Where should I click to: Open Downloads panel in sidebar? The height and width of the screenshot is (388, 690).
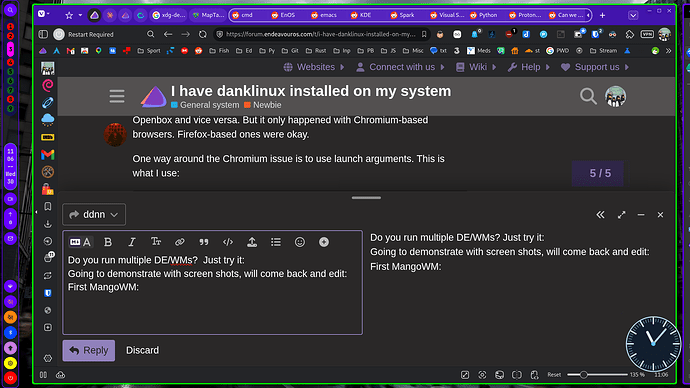click(x=48, y=224)
